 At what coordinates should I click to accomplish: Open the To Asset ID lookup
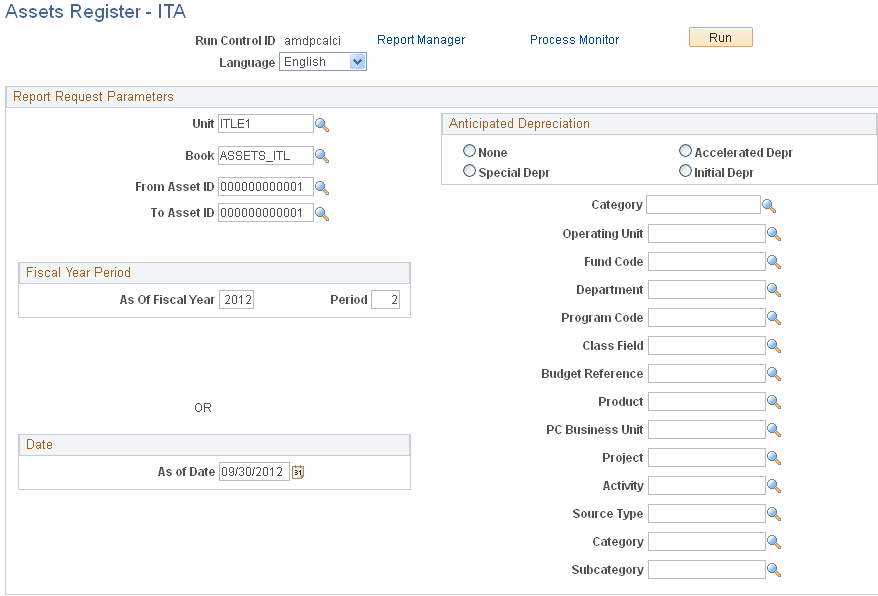pyautogui.click(x=322, y=213)
